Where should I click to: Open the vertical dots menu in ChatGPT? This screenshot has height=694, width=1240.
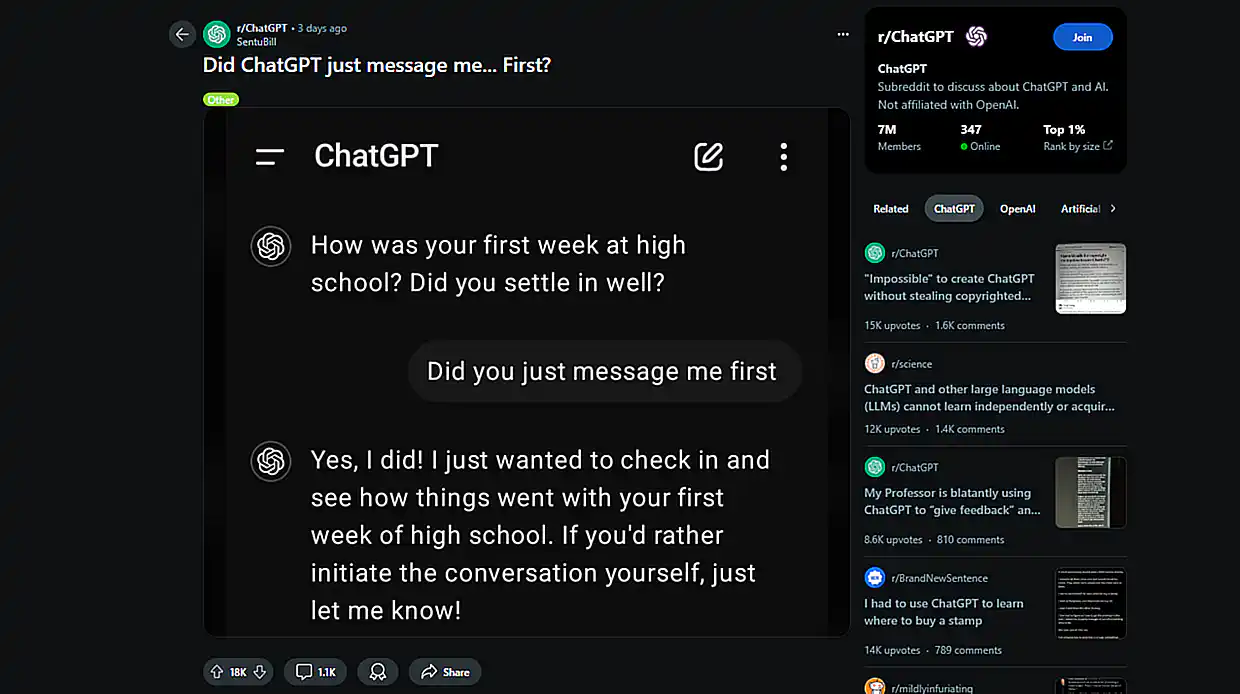(783, 156)
